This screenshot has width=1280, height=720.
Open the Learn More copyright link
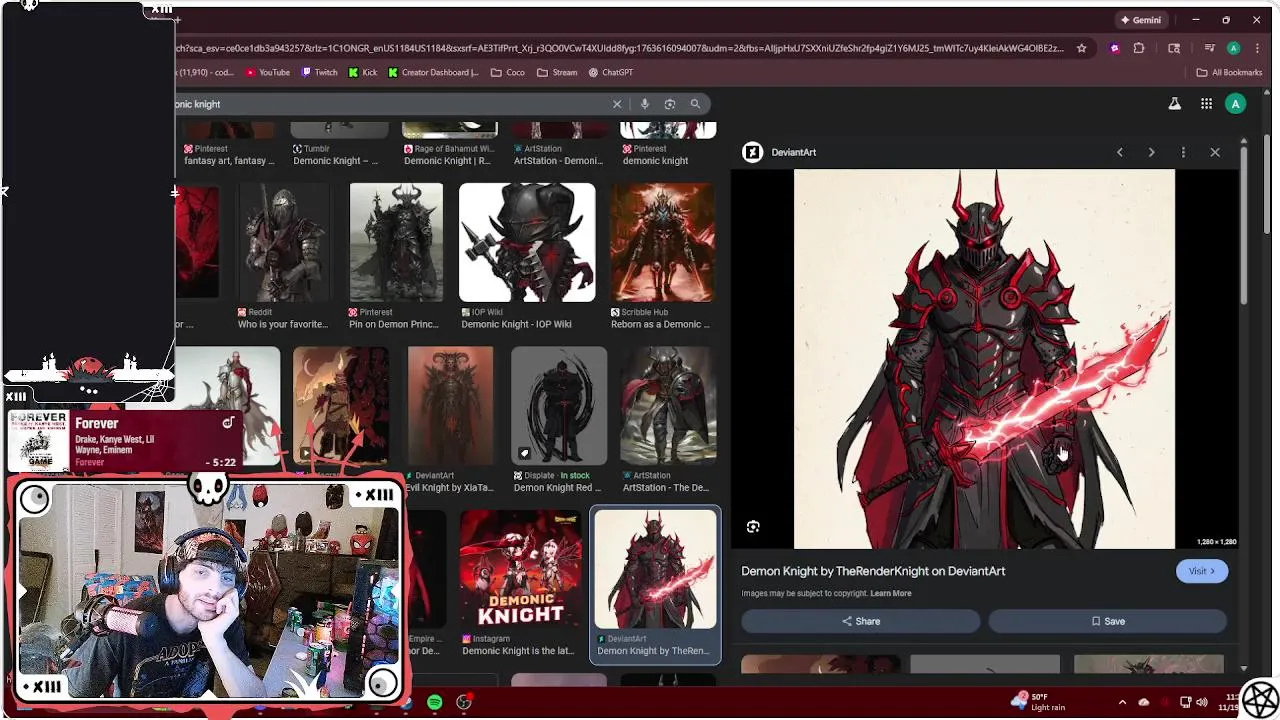[890, 593]
